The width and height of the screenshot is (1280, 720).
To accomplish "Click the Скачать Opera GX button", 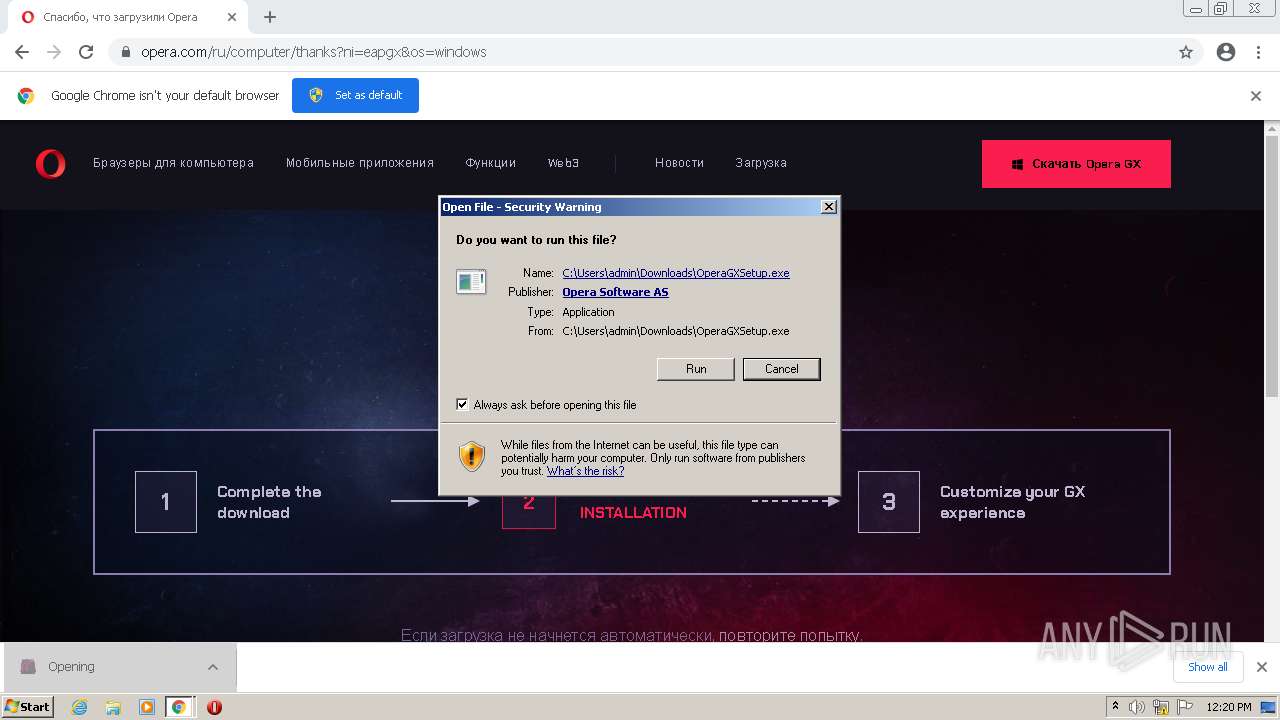I will click(1076, 164).
